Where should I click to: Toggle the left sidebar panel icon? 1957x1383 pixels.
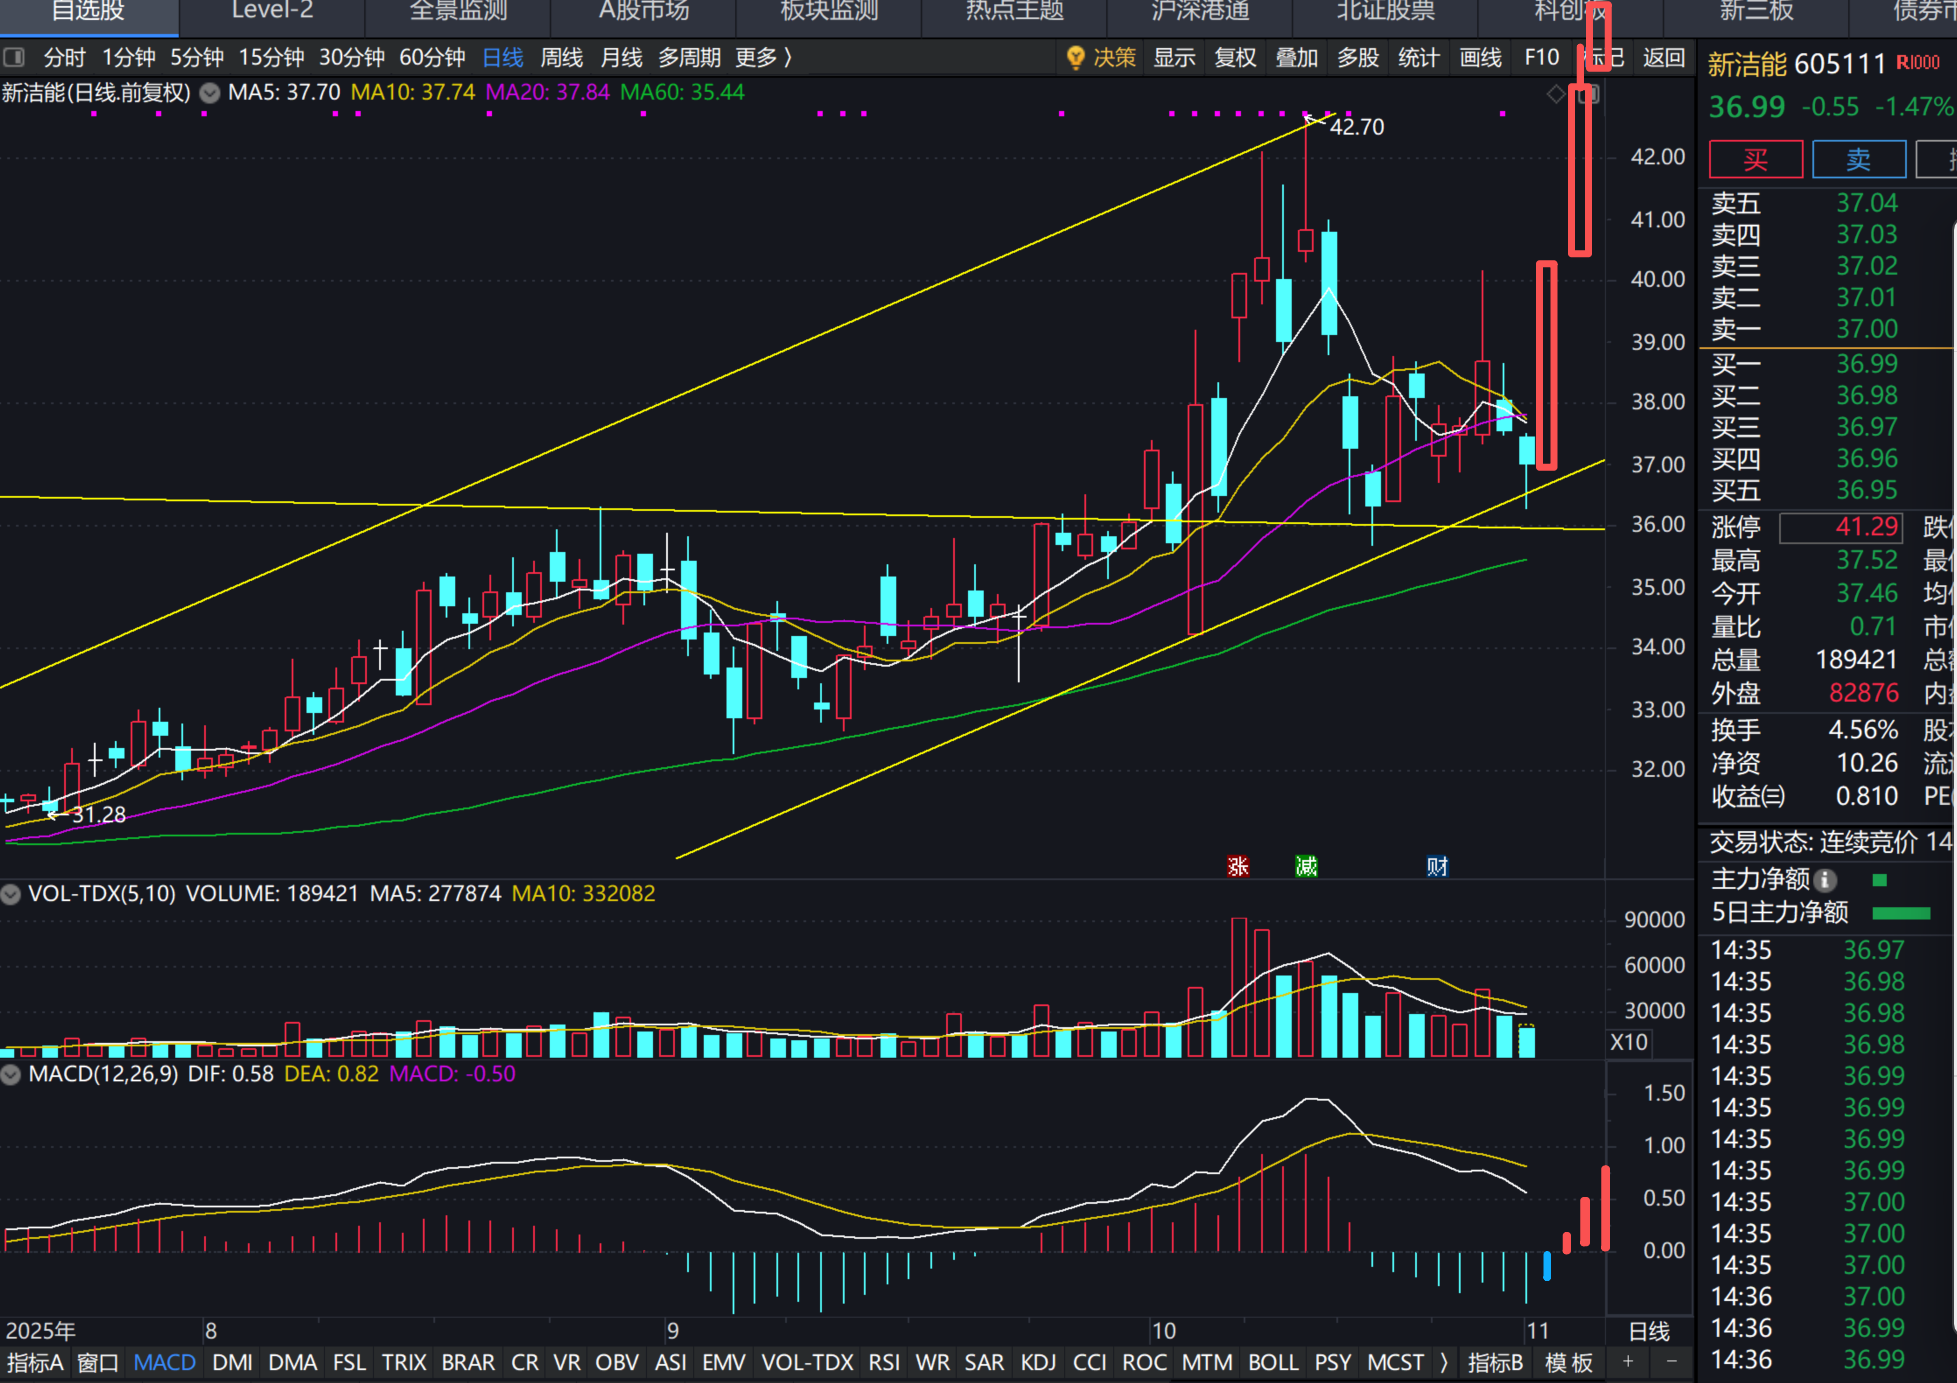click(x=14, y=58)
